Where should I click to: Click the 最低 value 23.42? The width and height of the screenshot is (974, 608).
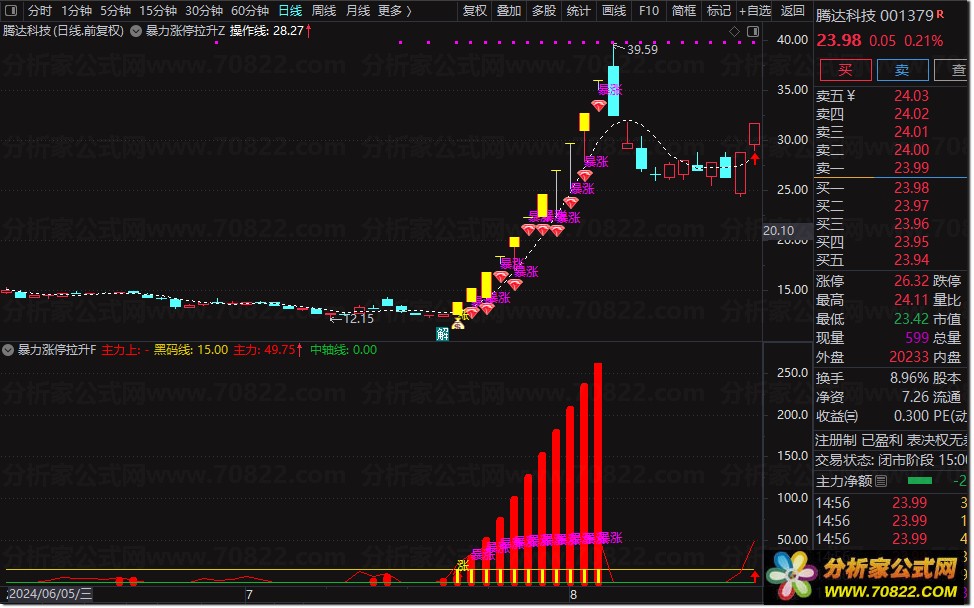click(x=911, y=319)
